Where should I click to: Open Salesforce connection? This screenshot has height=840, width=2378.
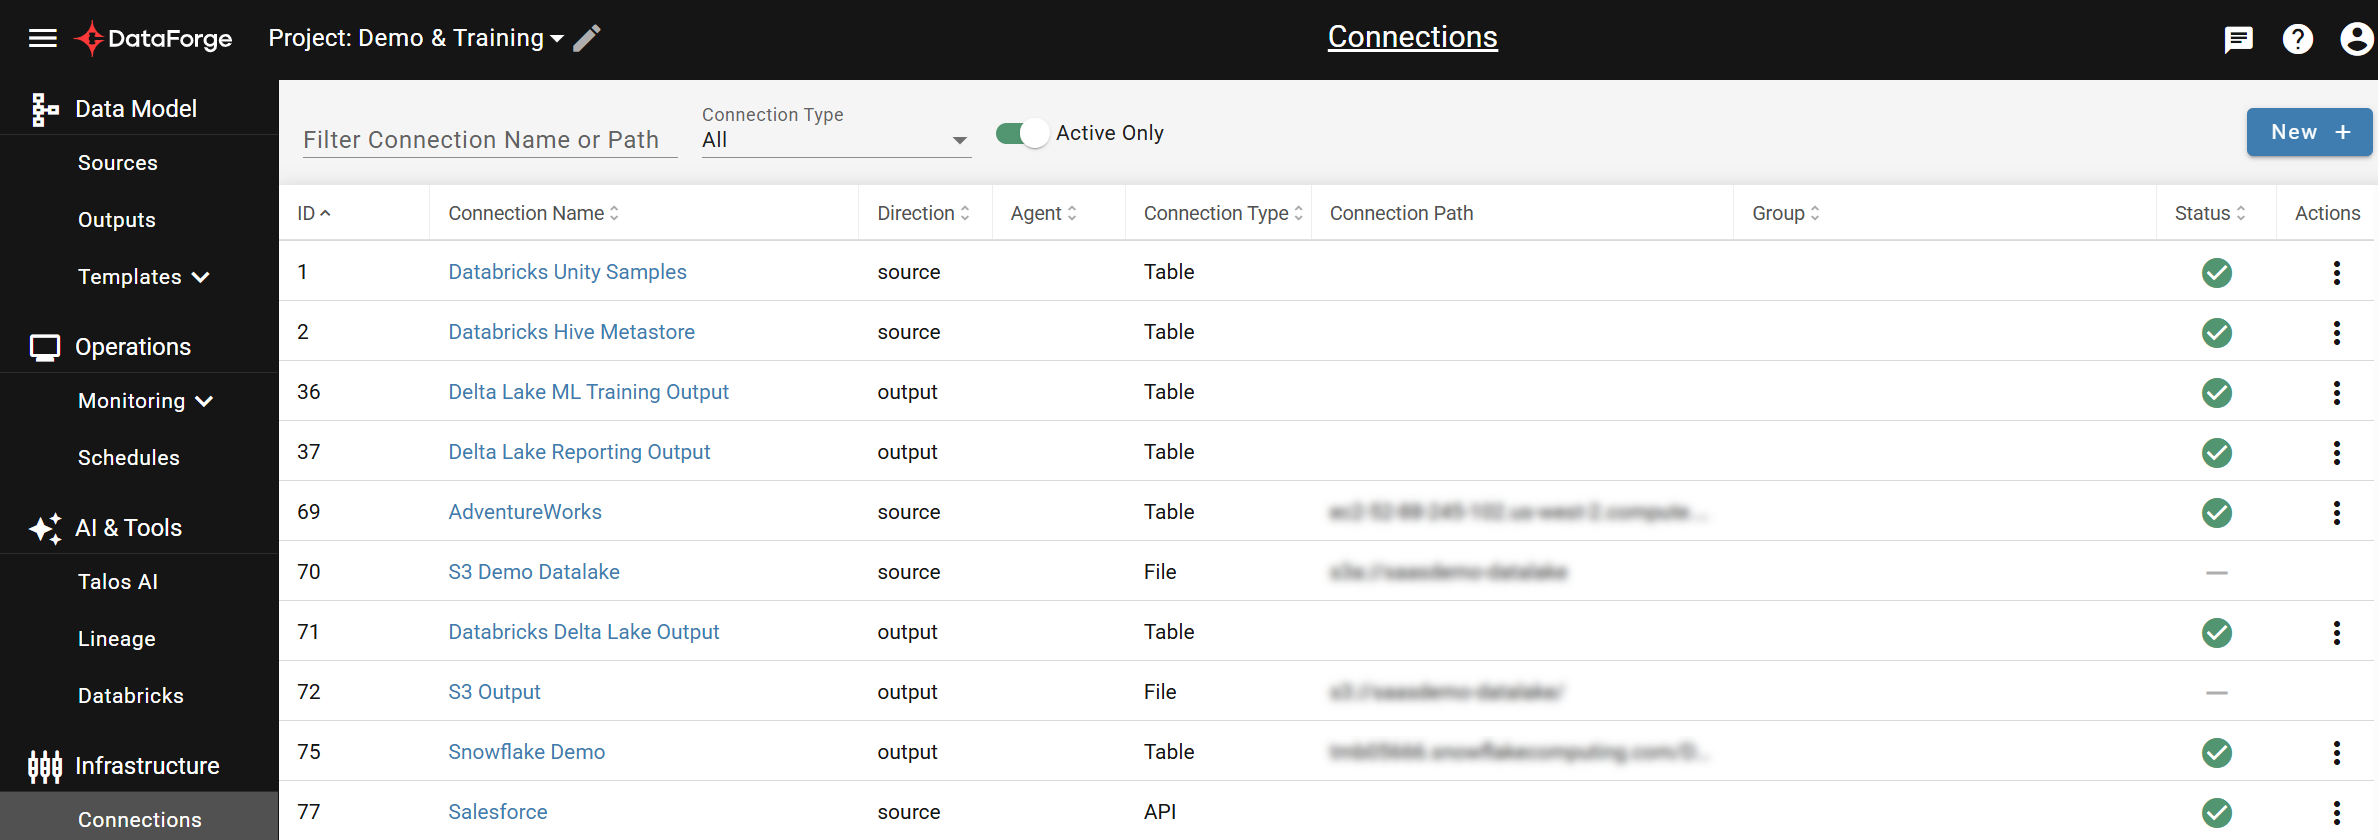[498, 812]
